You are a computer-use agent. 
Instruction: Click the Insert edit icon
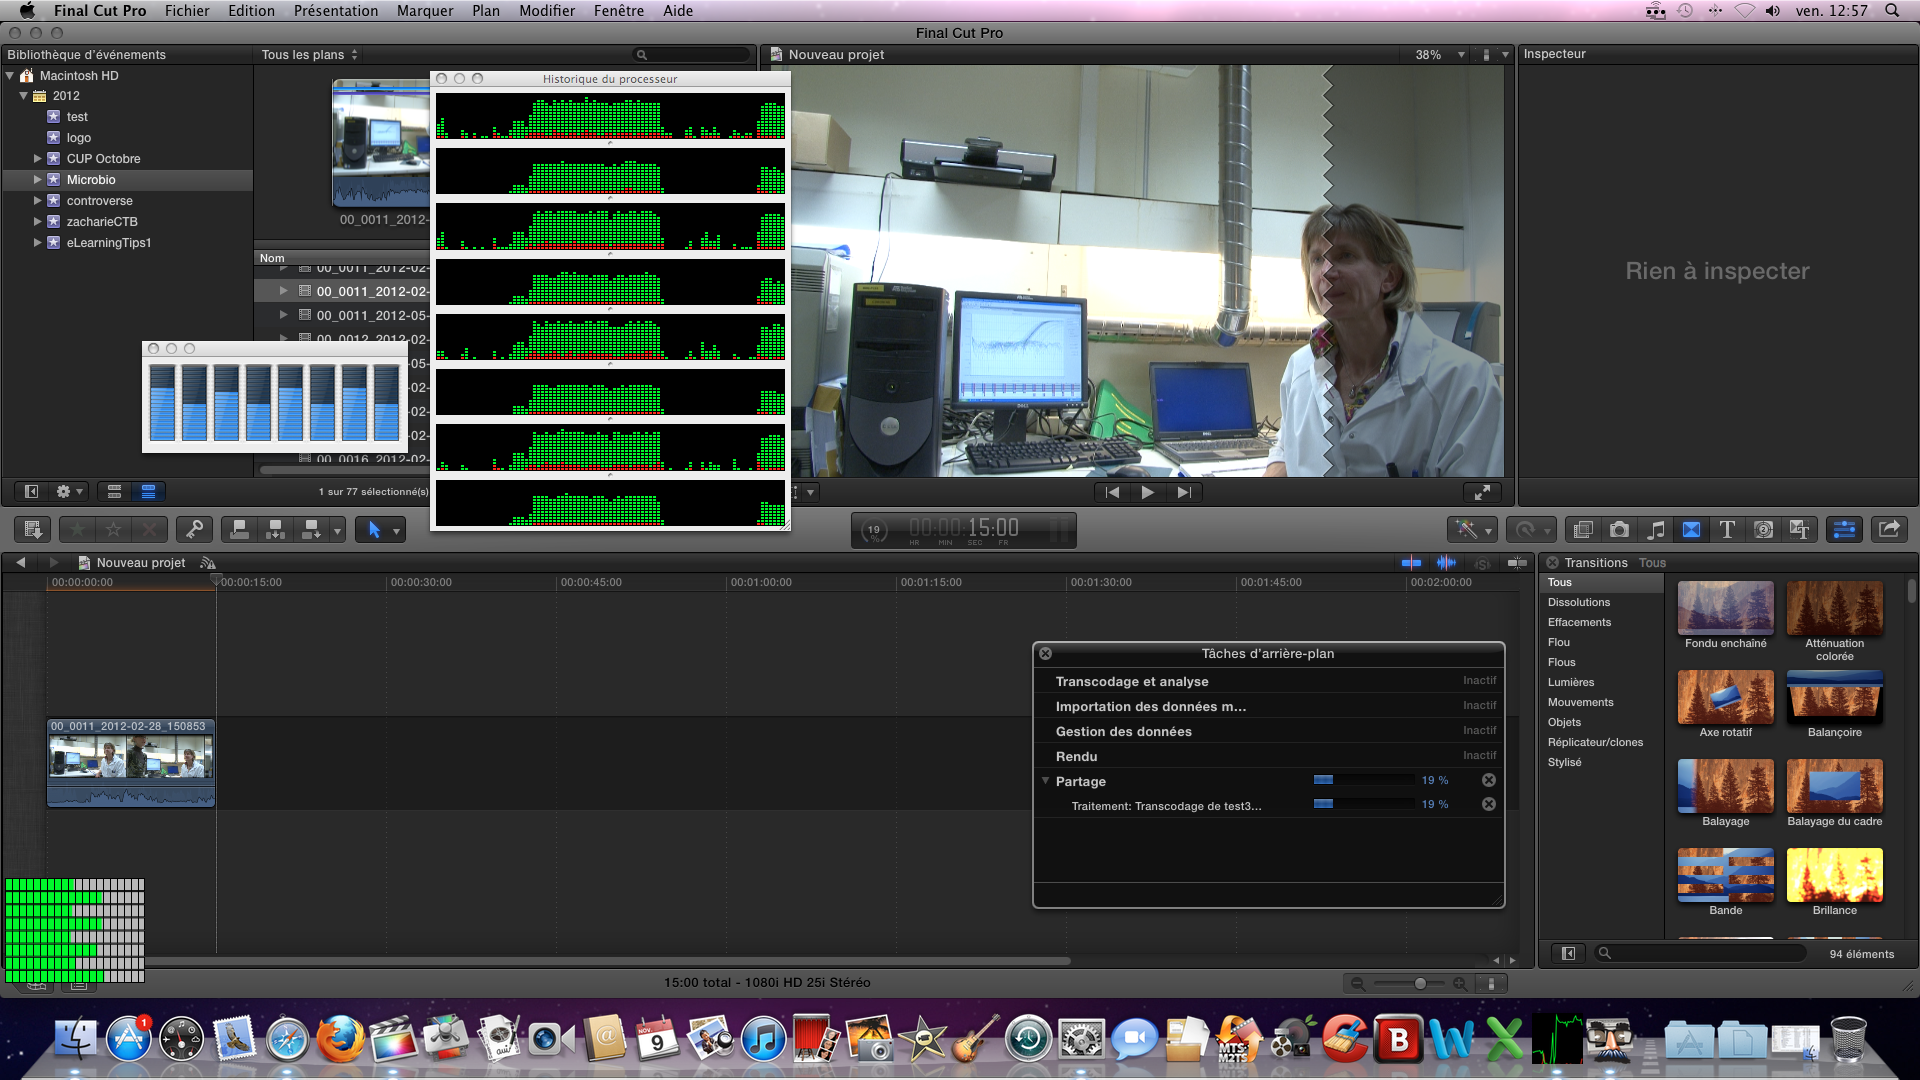click(x=275, y=529)
